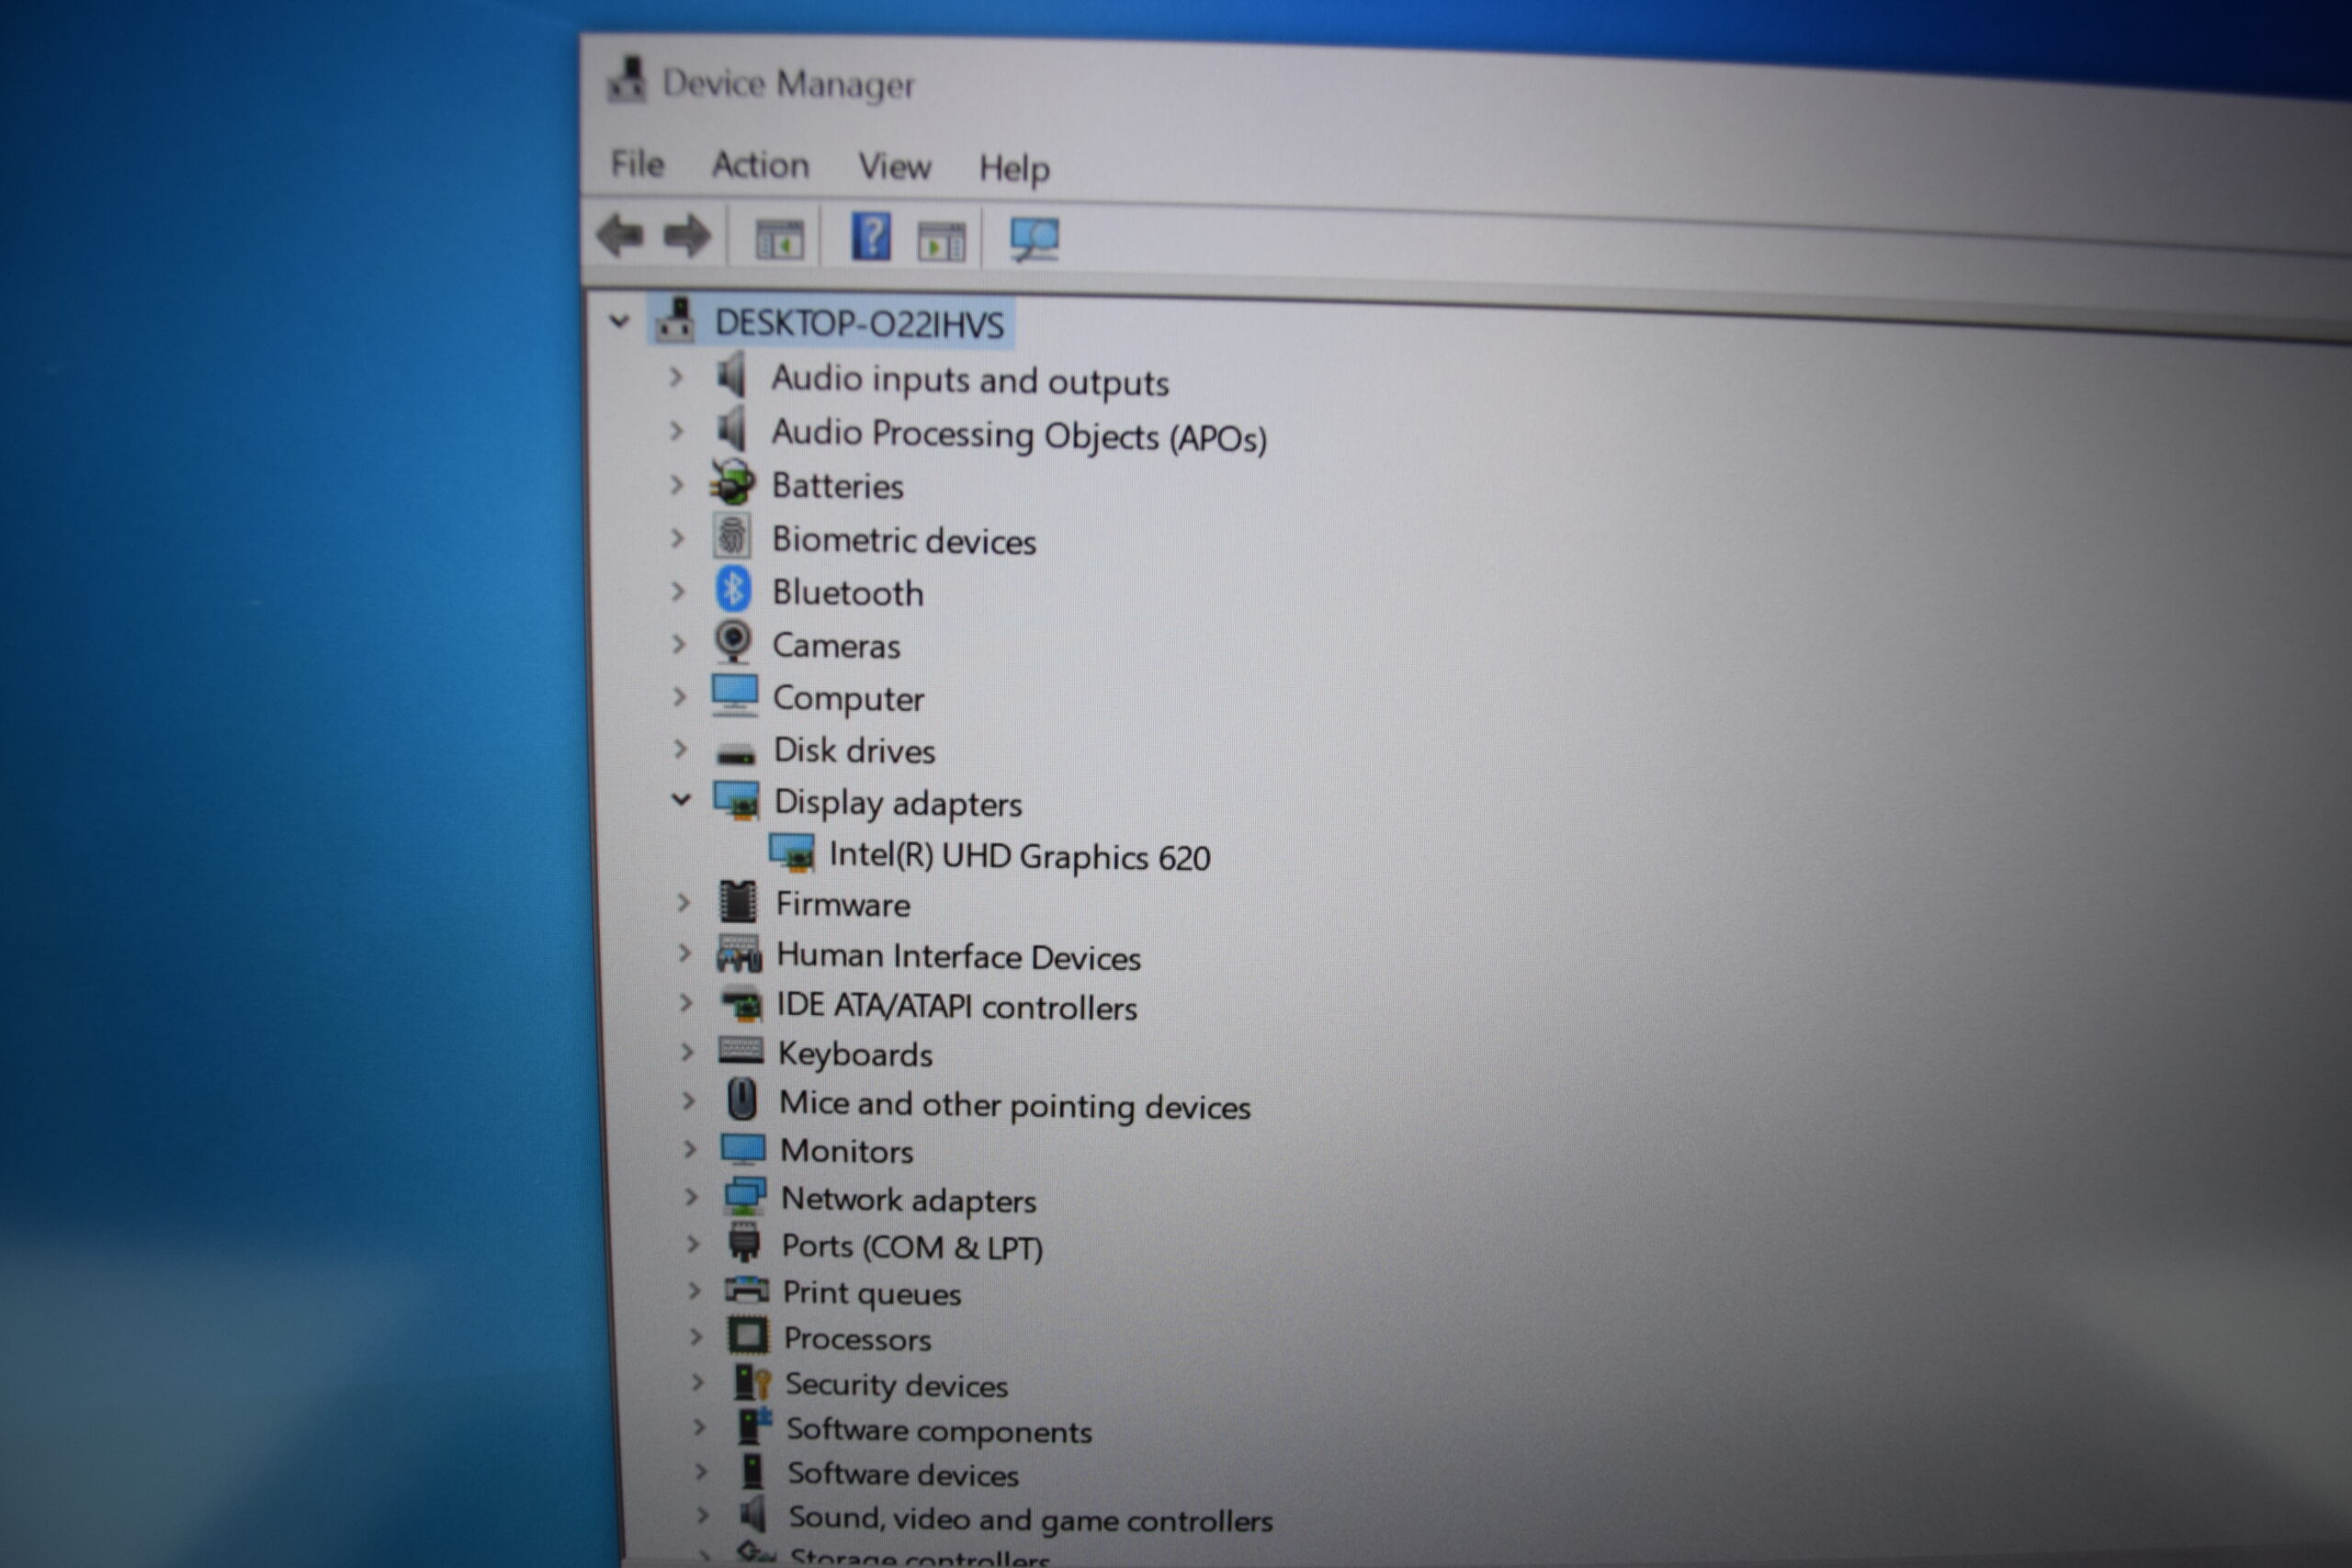Click the Cameras webcam icon

733,642
